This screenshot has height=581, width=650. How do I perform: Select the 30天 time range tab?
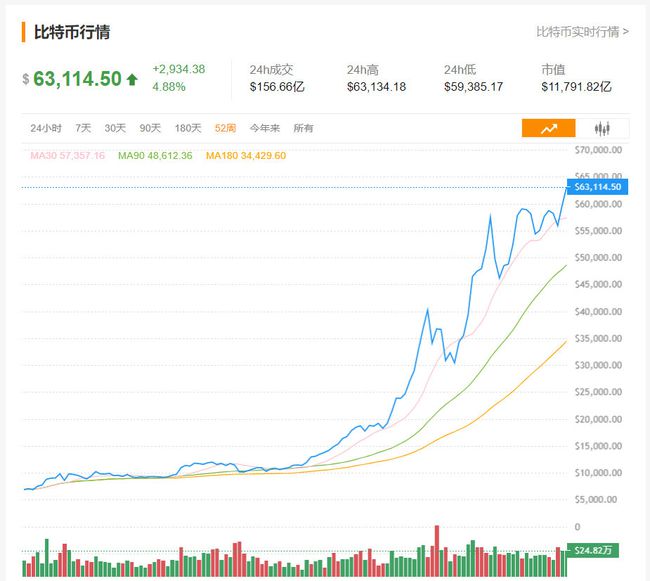[115, 128]
